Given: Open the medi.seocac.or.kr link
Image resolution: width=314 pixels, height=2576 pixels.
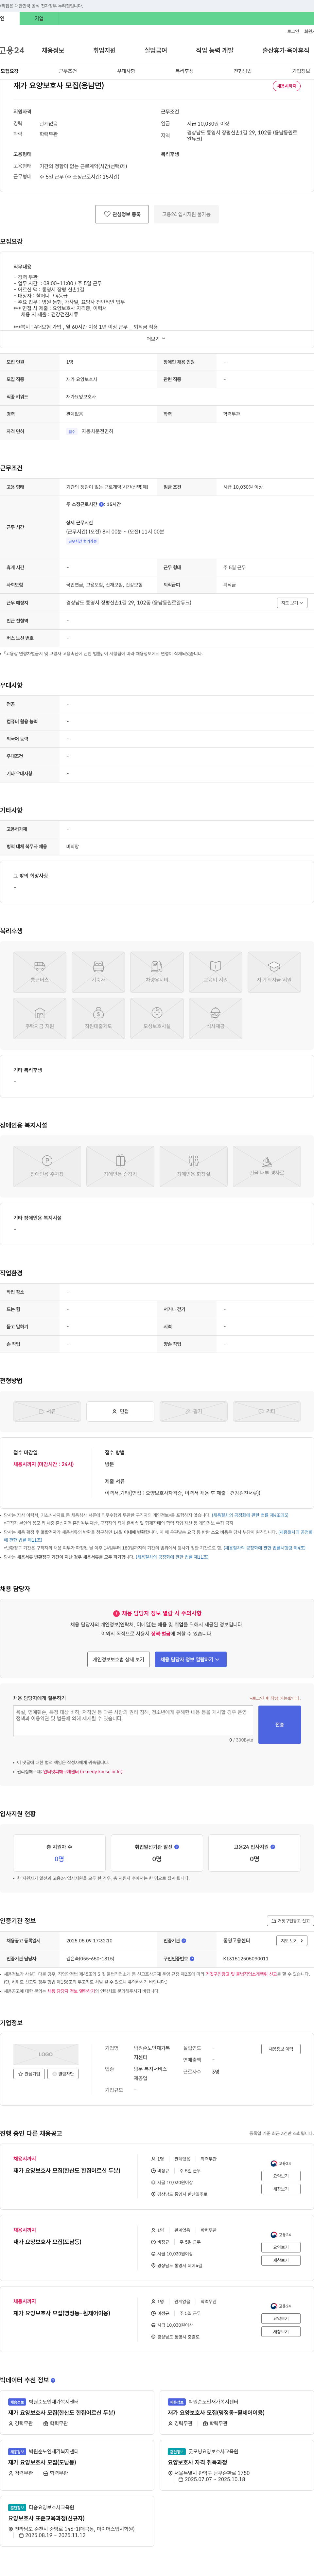Looking at the screenshot, I should [x=83, y=1772].
